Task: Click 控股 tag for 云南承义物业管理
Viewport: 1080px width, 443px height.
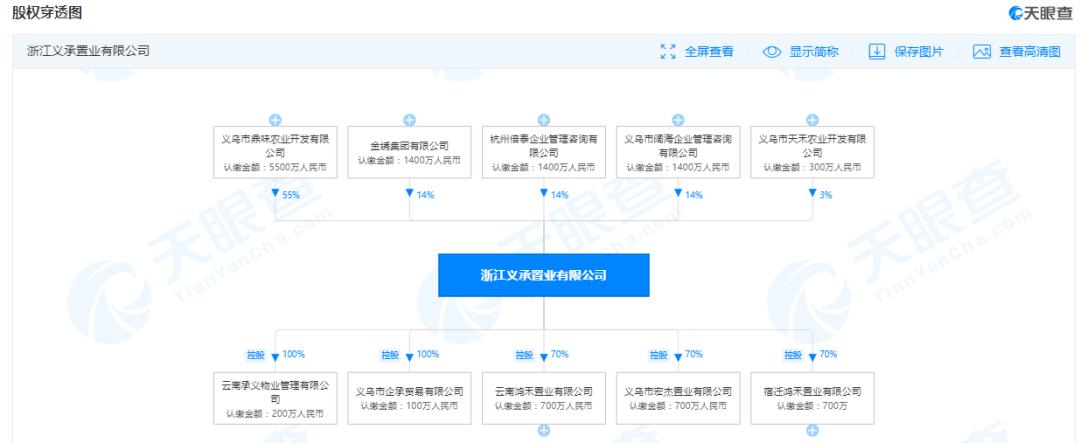Action: [256, 355]
